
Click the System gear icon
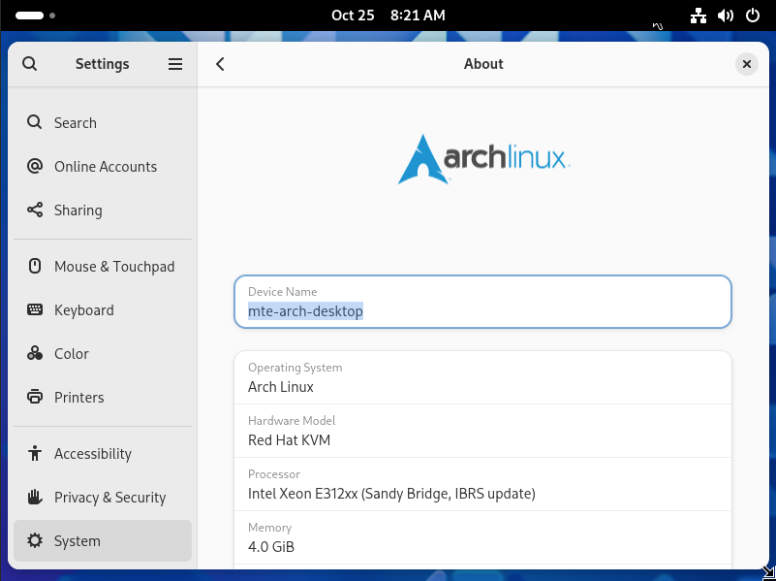click(34, 540)
